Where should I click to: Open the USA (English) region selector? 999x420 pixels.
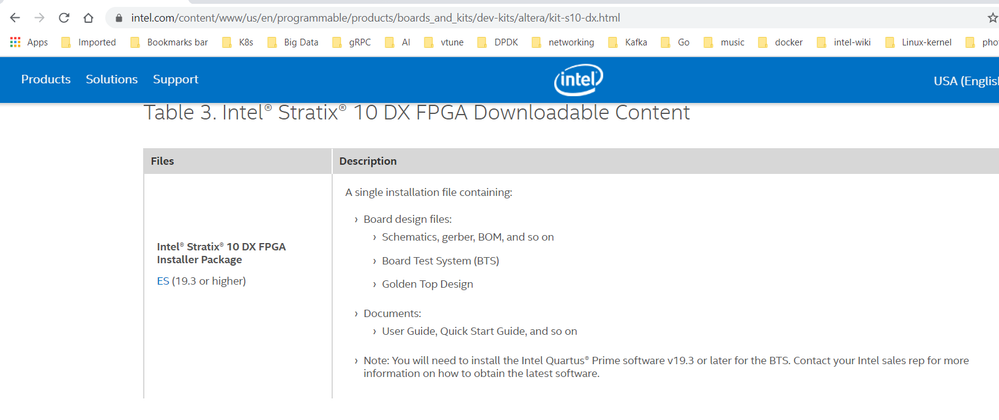[966, 81]
